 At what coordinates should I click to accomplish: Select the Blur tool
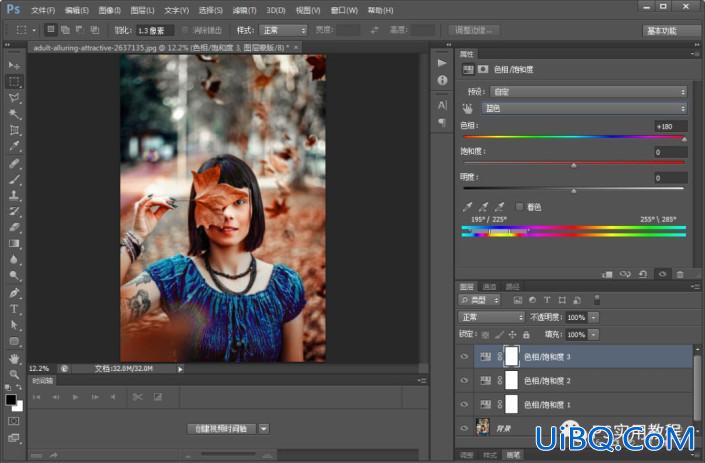point(14,260)
